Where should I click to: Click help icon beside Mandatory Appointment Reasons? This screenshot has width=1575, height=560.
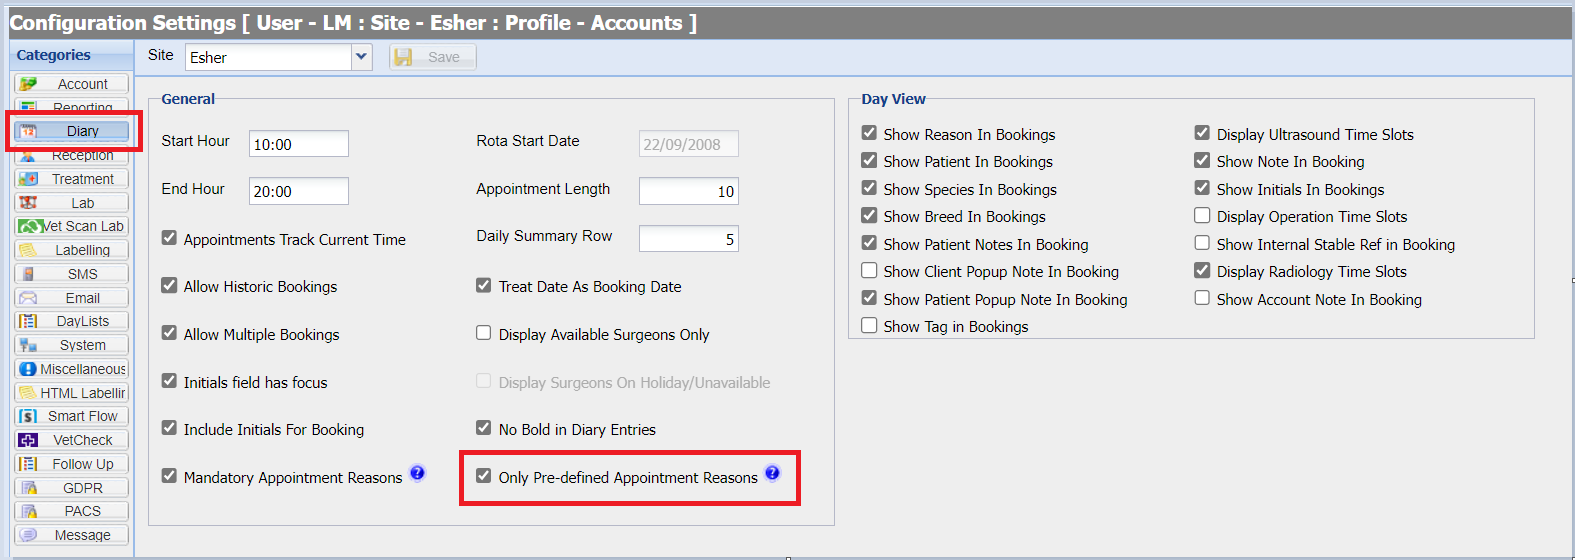(x=418, y=473)
